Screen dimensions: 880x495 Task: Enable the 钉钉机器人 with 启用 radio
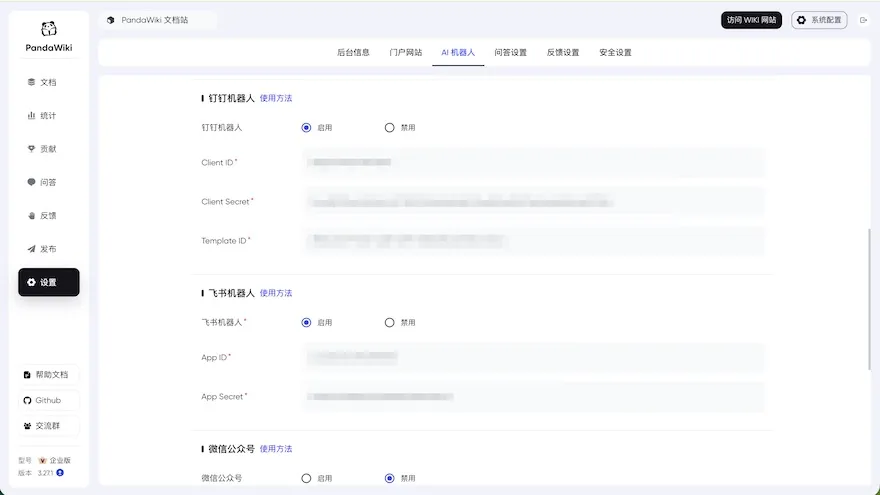[x=306, y=128]
